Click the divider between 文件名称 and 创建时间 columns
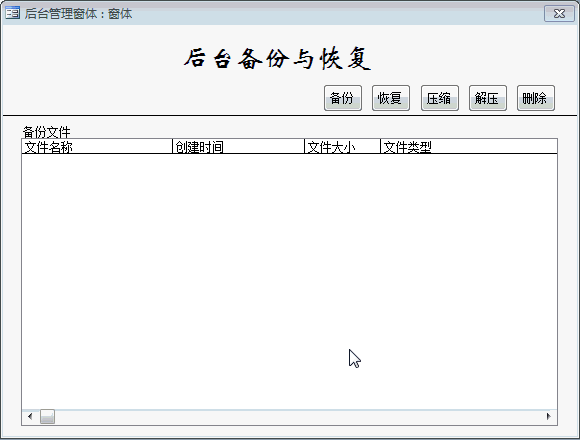This screenshot has height=440, width=580. point(172,147)
